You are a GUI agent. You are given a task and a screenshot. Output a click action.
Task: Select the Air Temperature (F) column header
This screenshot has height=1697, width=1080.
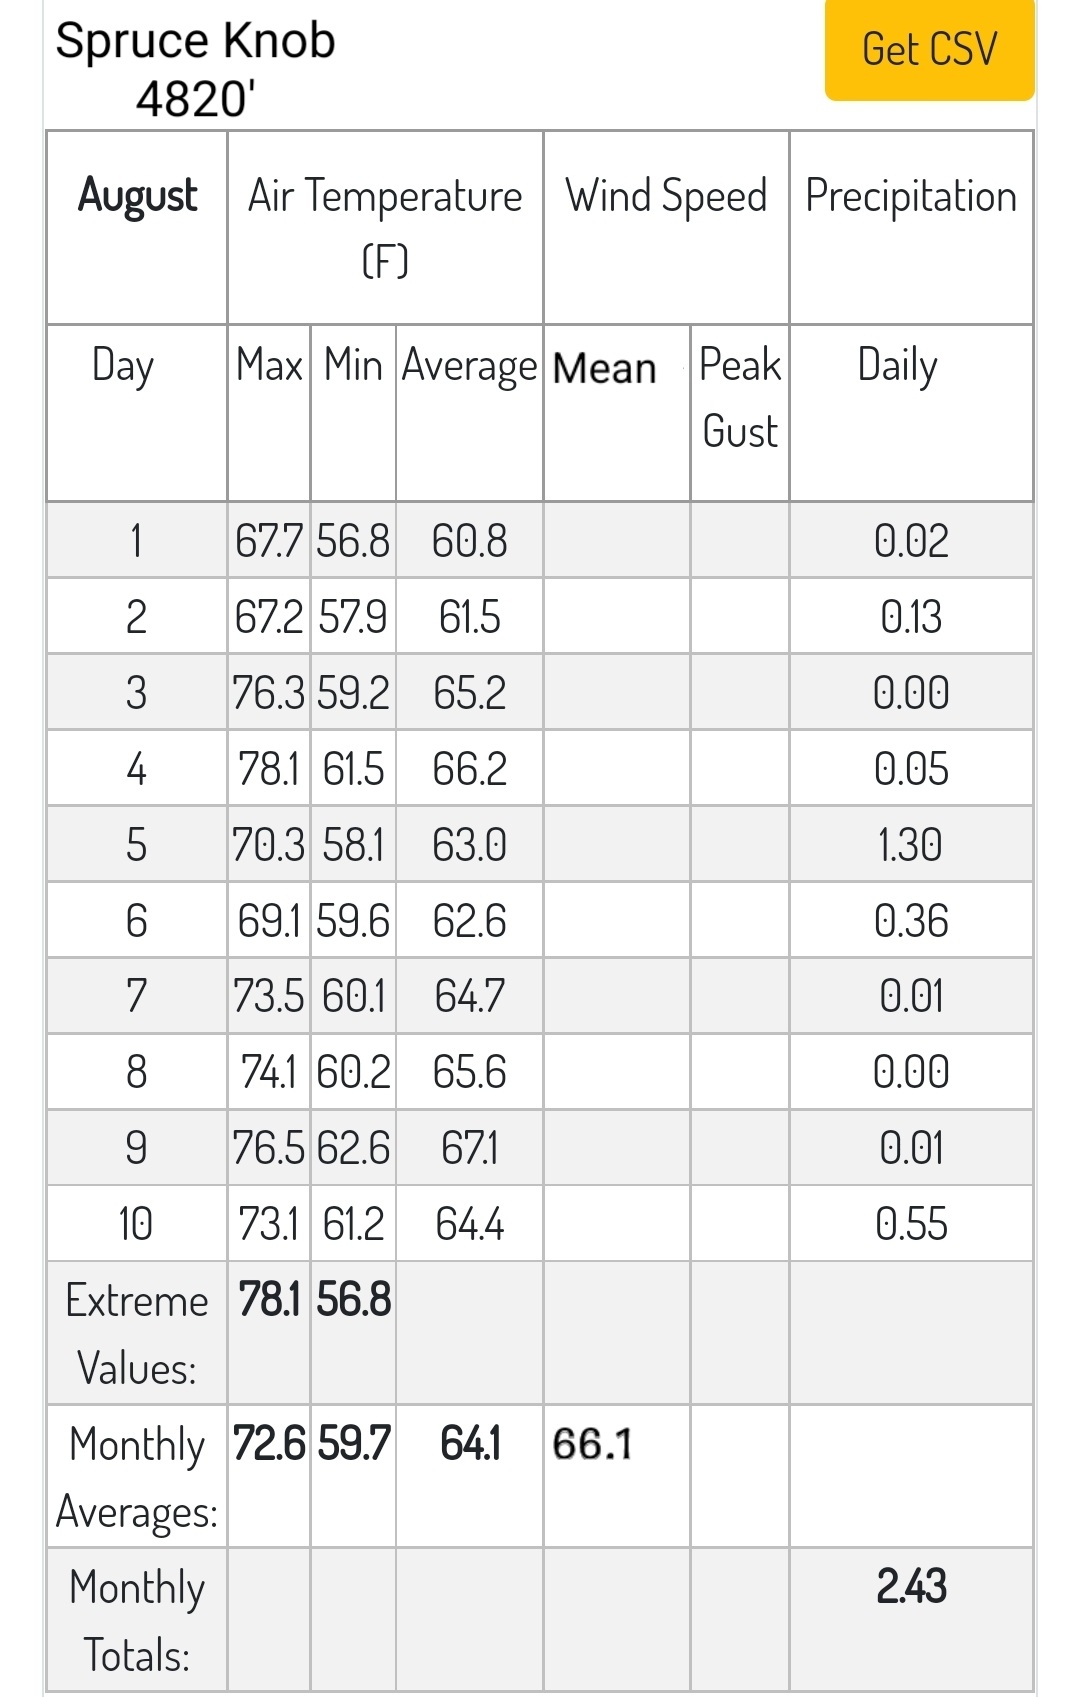tap(385, 227)
